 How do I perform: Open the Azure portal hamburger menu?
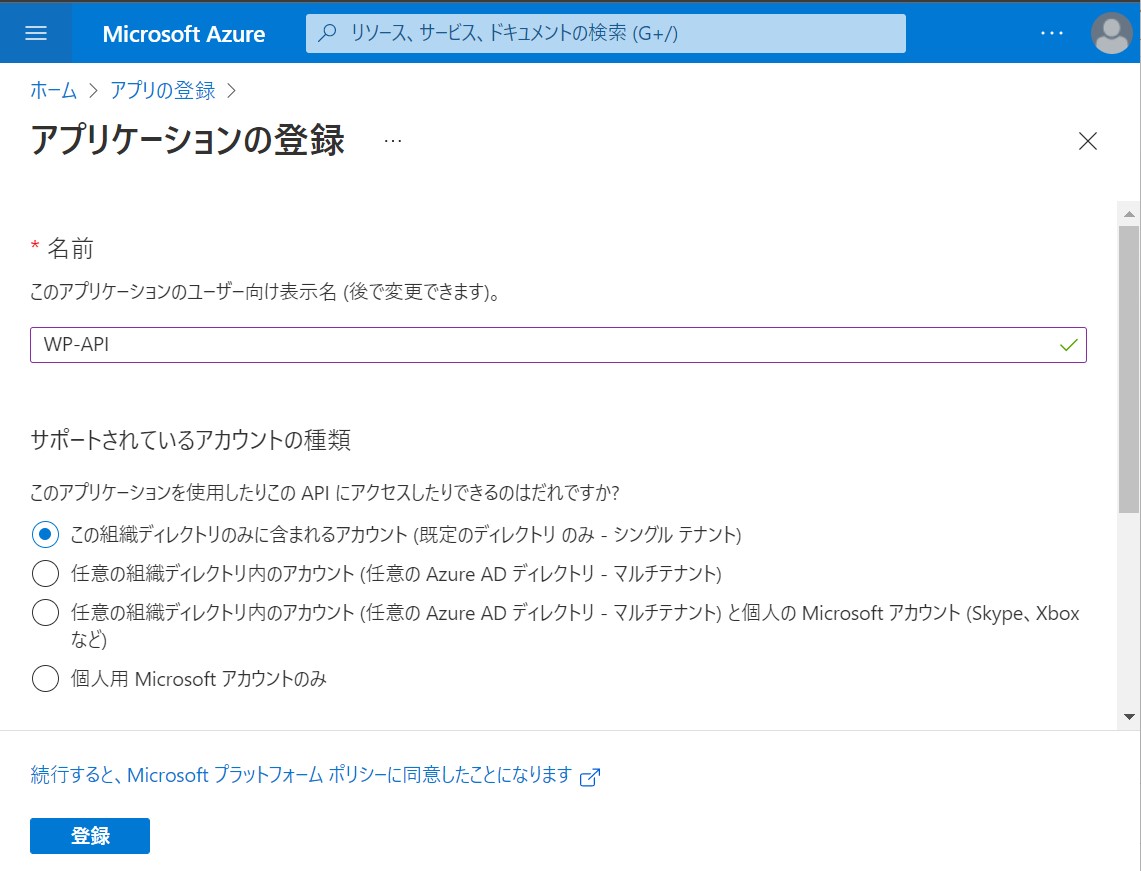click(x=36, y=33)
